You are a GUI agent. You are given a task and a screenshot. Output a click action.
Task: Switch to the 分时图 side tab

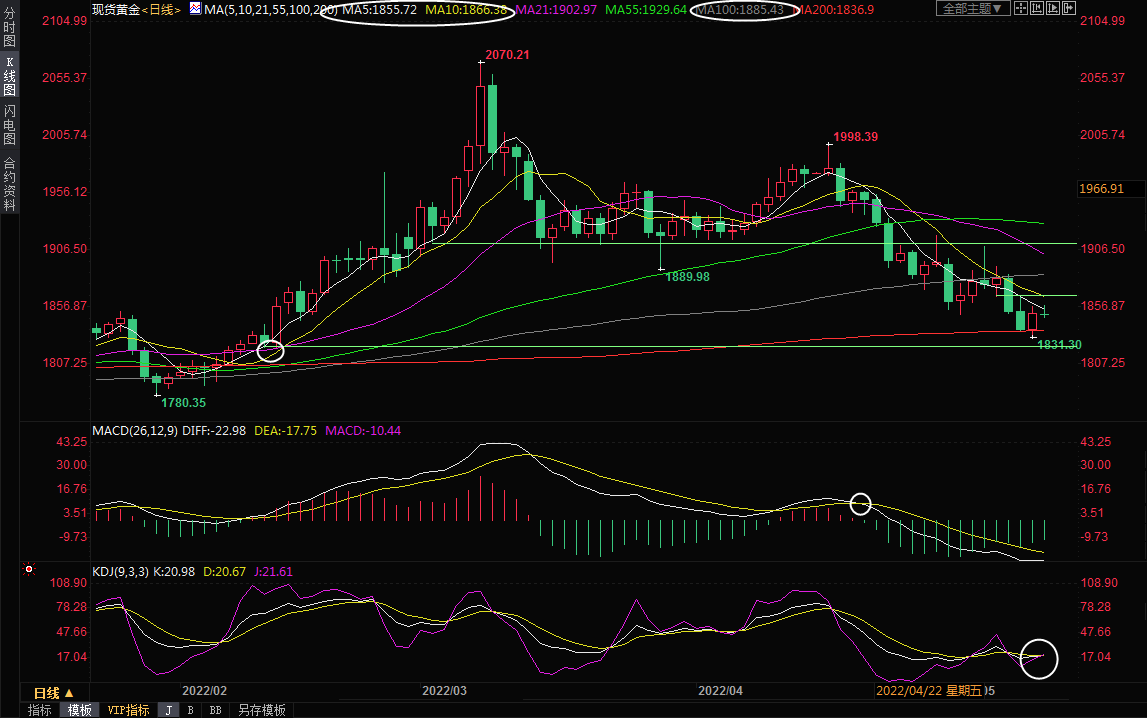pyautogui.click(x=9, y=28)
